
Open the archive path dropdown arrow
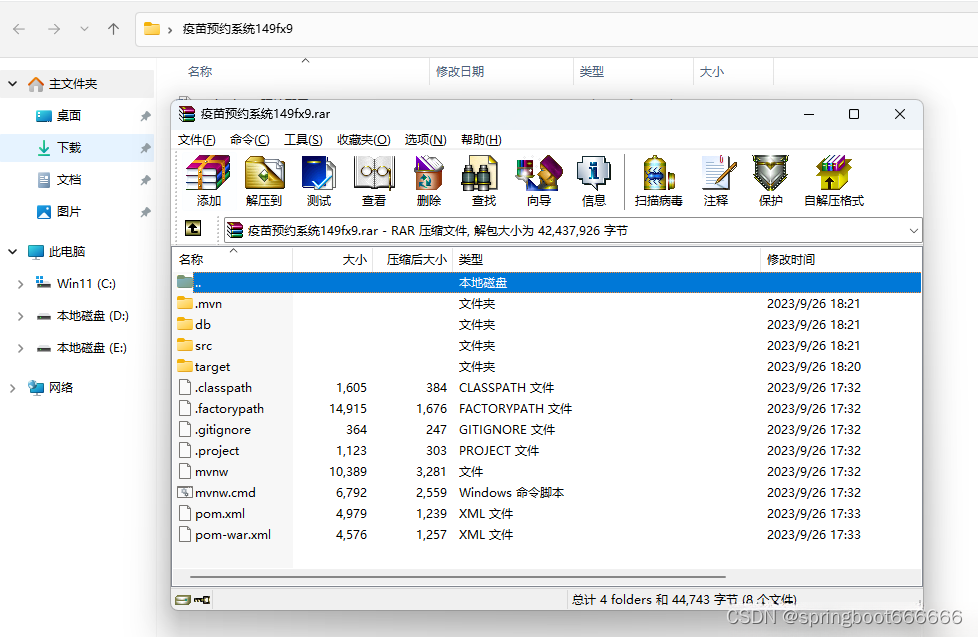(x=913, y=231)
